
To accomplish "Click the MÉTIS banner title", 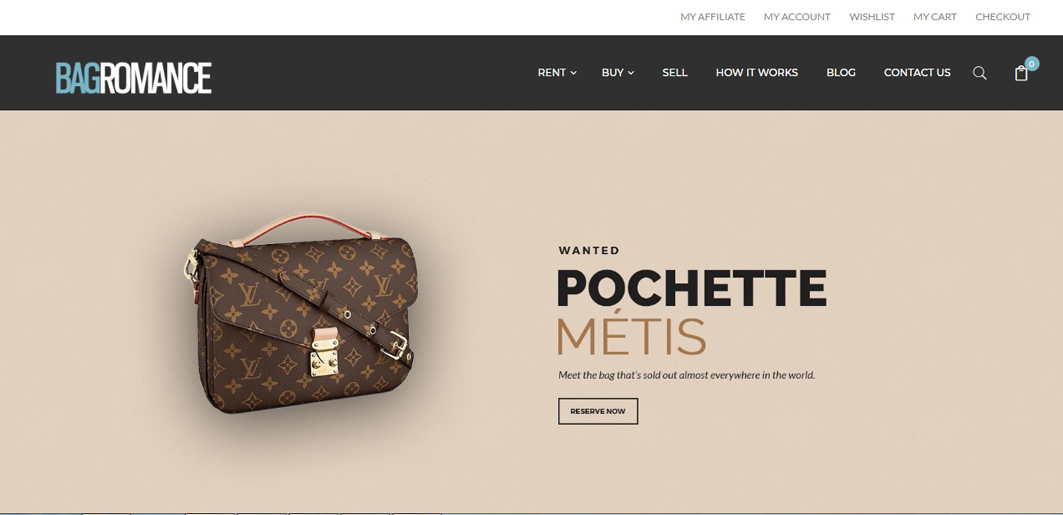I will click(631, 335).
